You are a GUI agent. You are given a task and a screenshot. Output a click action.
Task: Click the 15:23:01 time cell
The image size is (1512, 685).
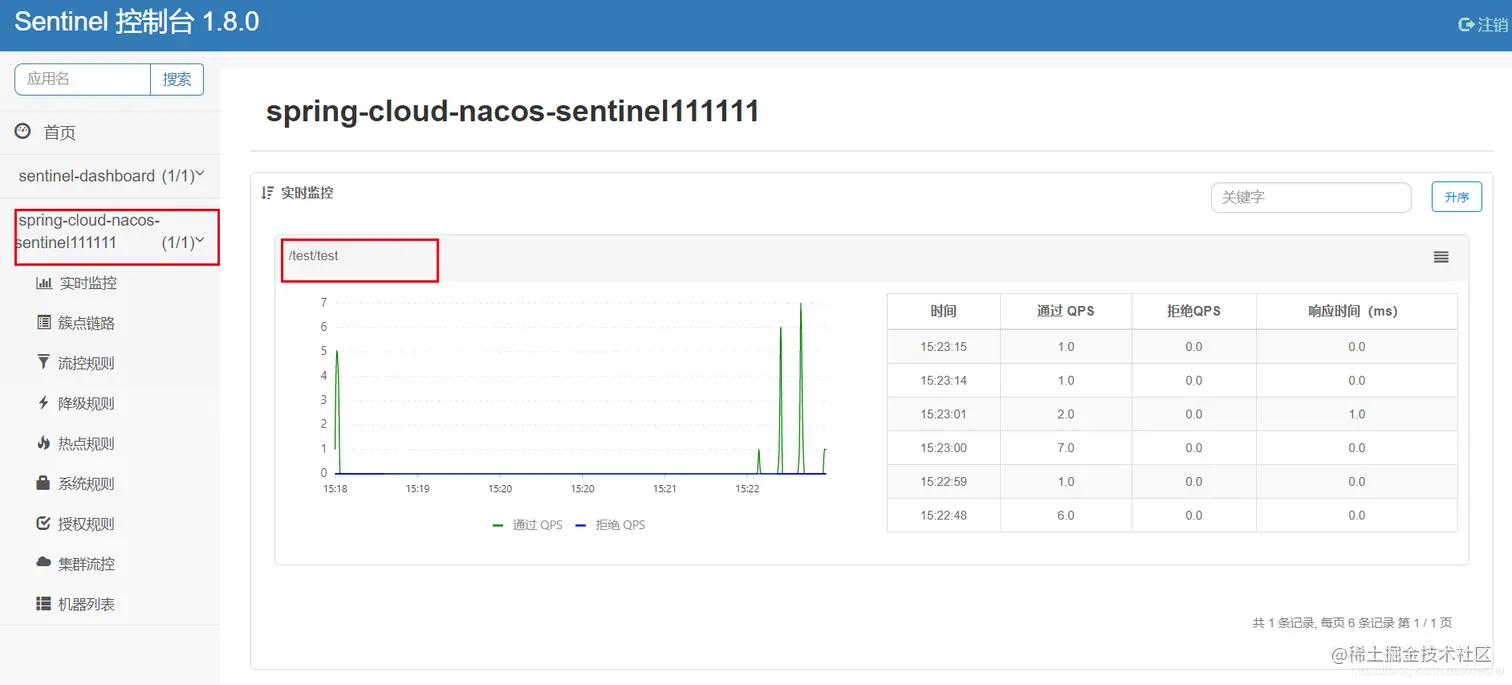944,414
